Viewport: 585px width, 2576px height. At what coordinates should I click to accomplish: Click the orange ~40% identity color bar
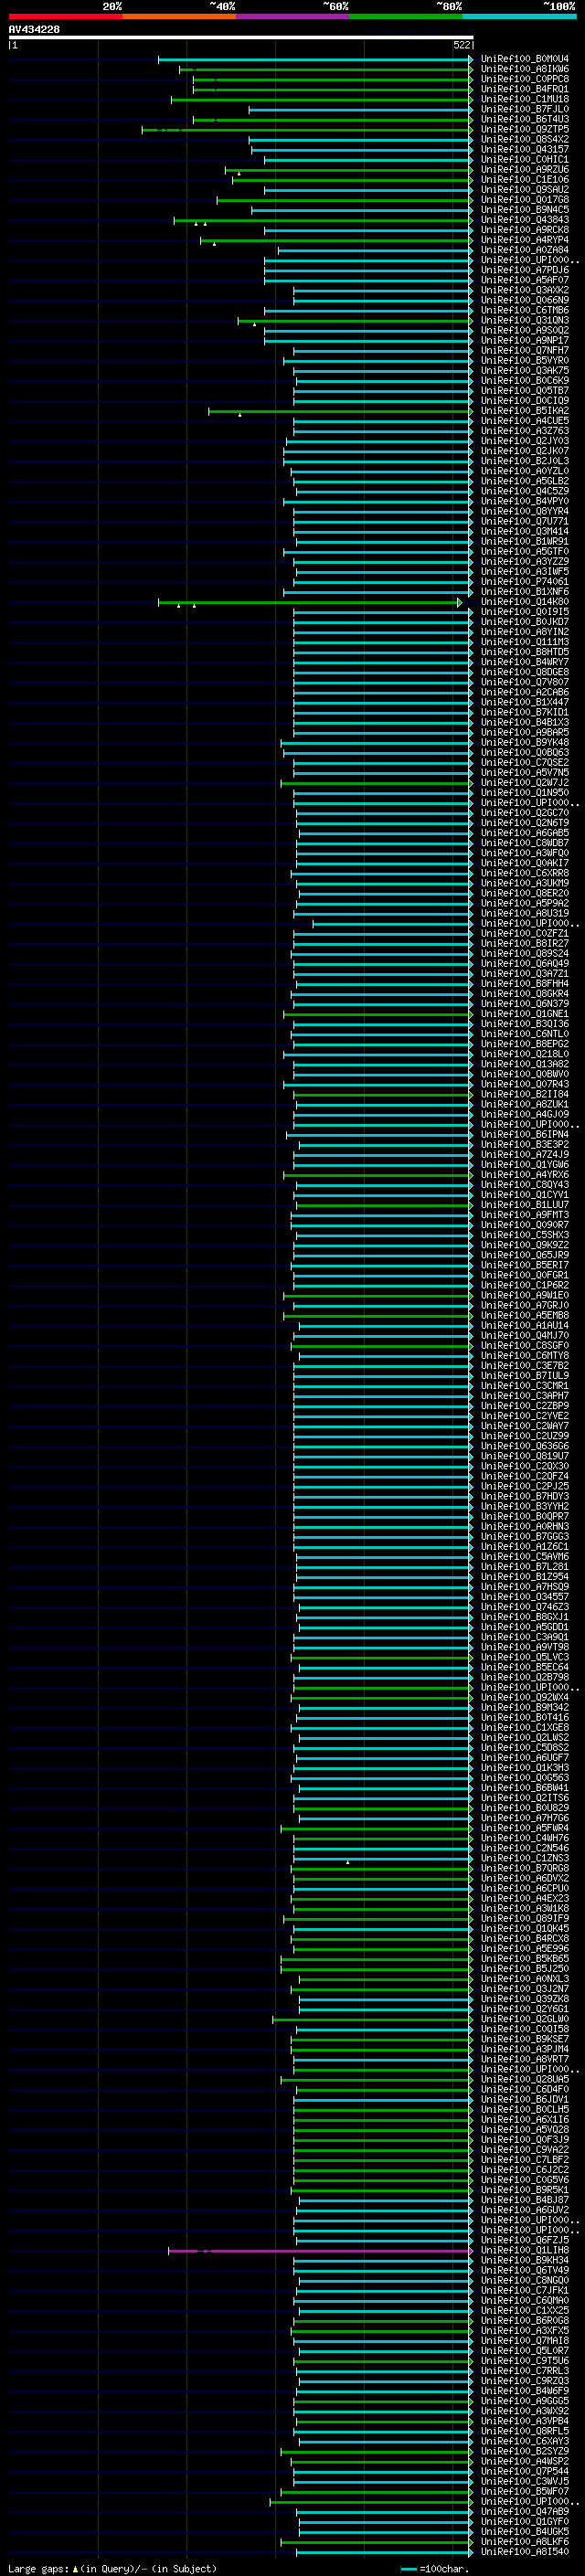pos(178,16)
